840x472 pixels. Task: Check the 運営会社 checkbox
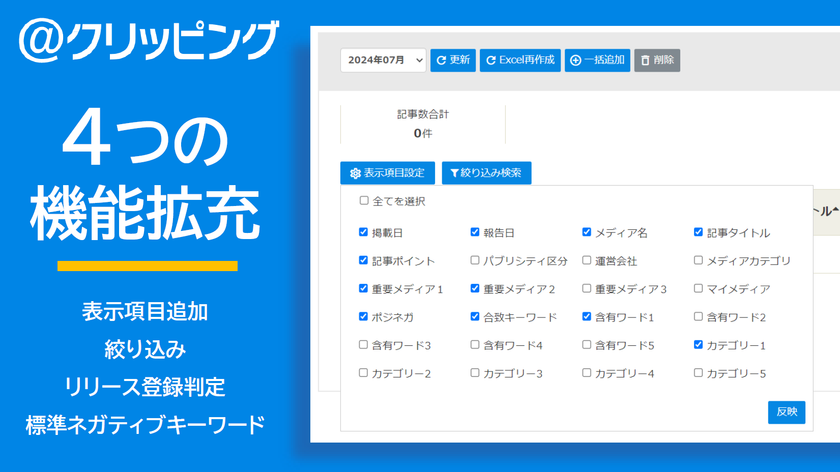[587, 260]
